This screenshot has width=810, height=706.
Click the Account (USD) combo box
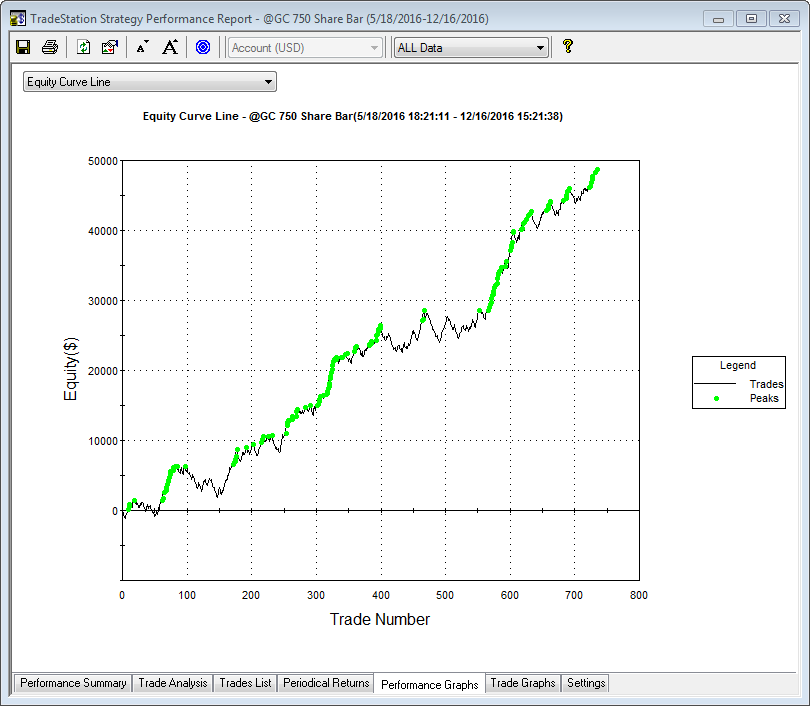[x=305, y=48]
